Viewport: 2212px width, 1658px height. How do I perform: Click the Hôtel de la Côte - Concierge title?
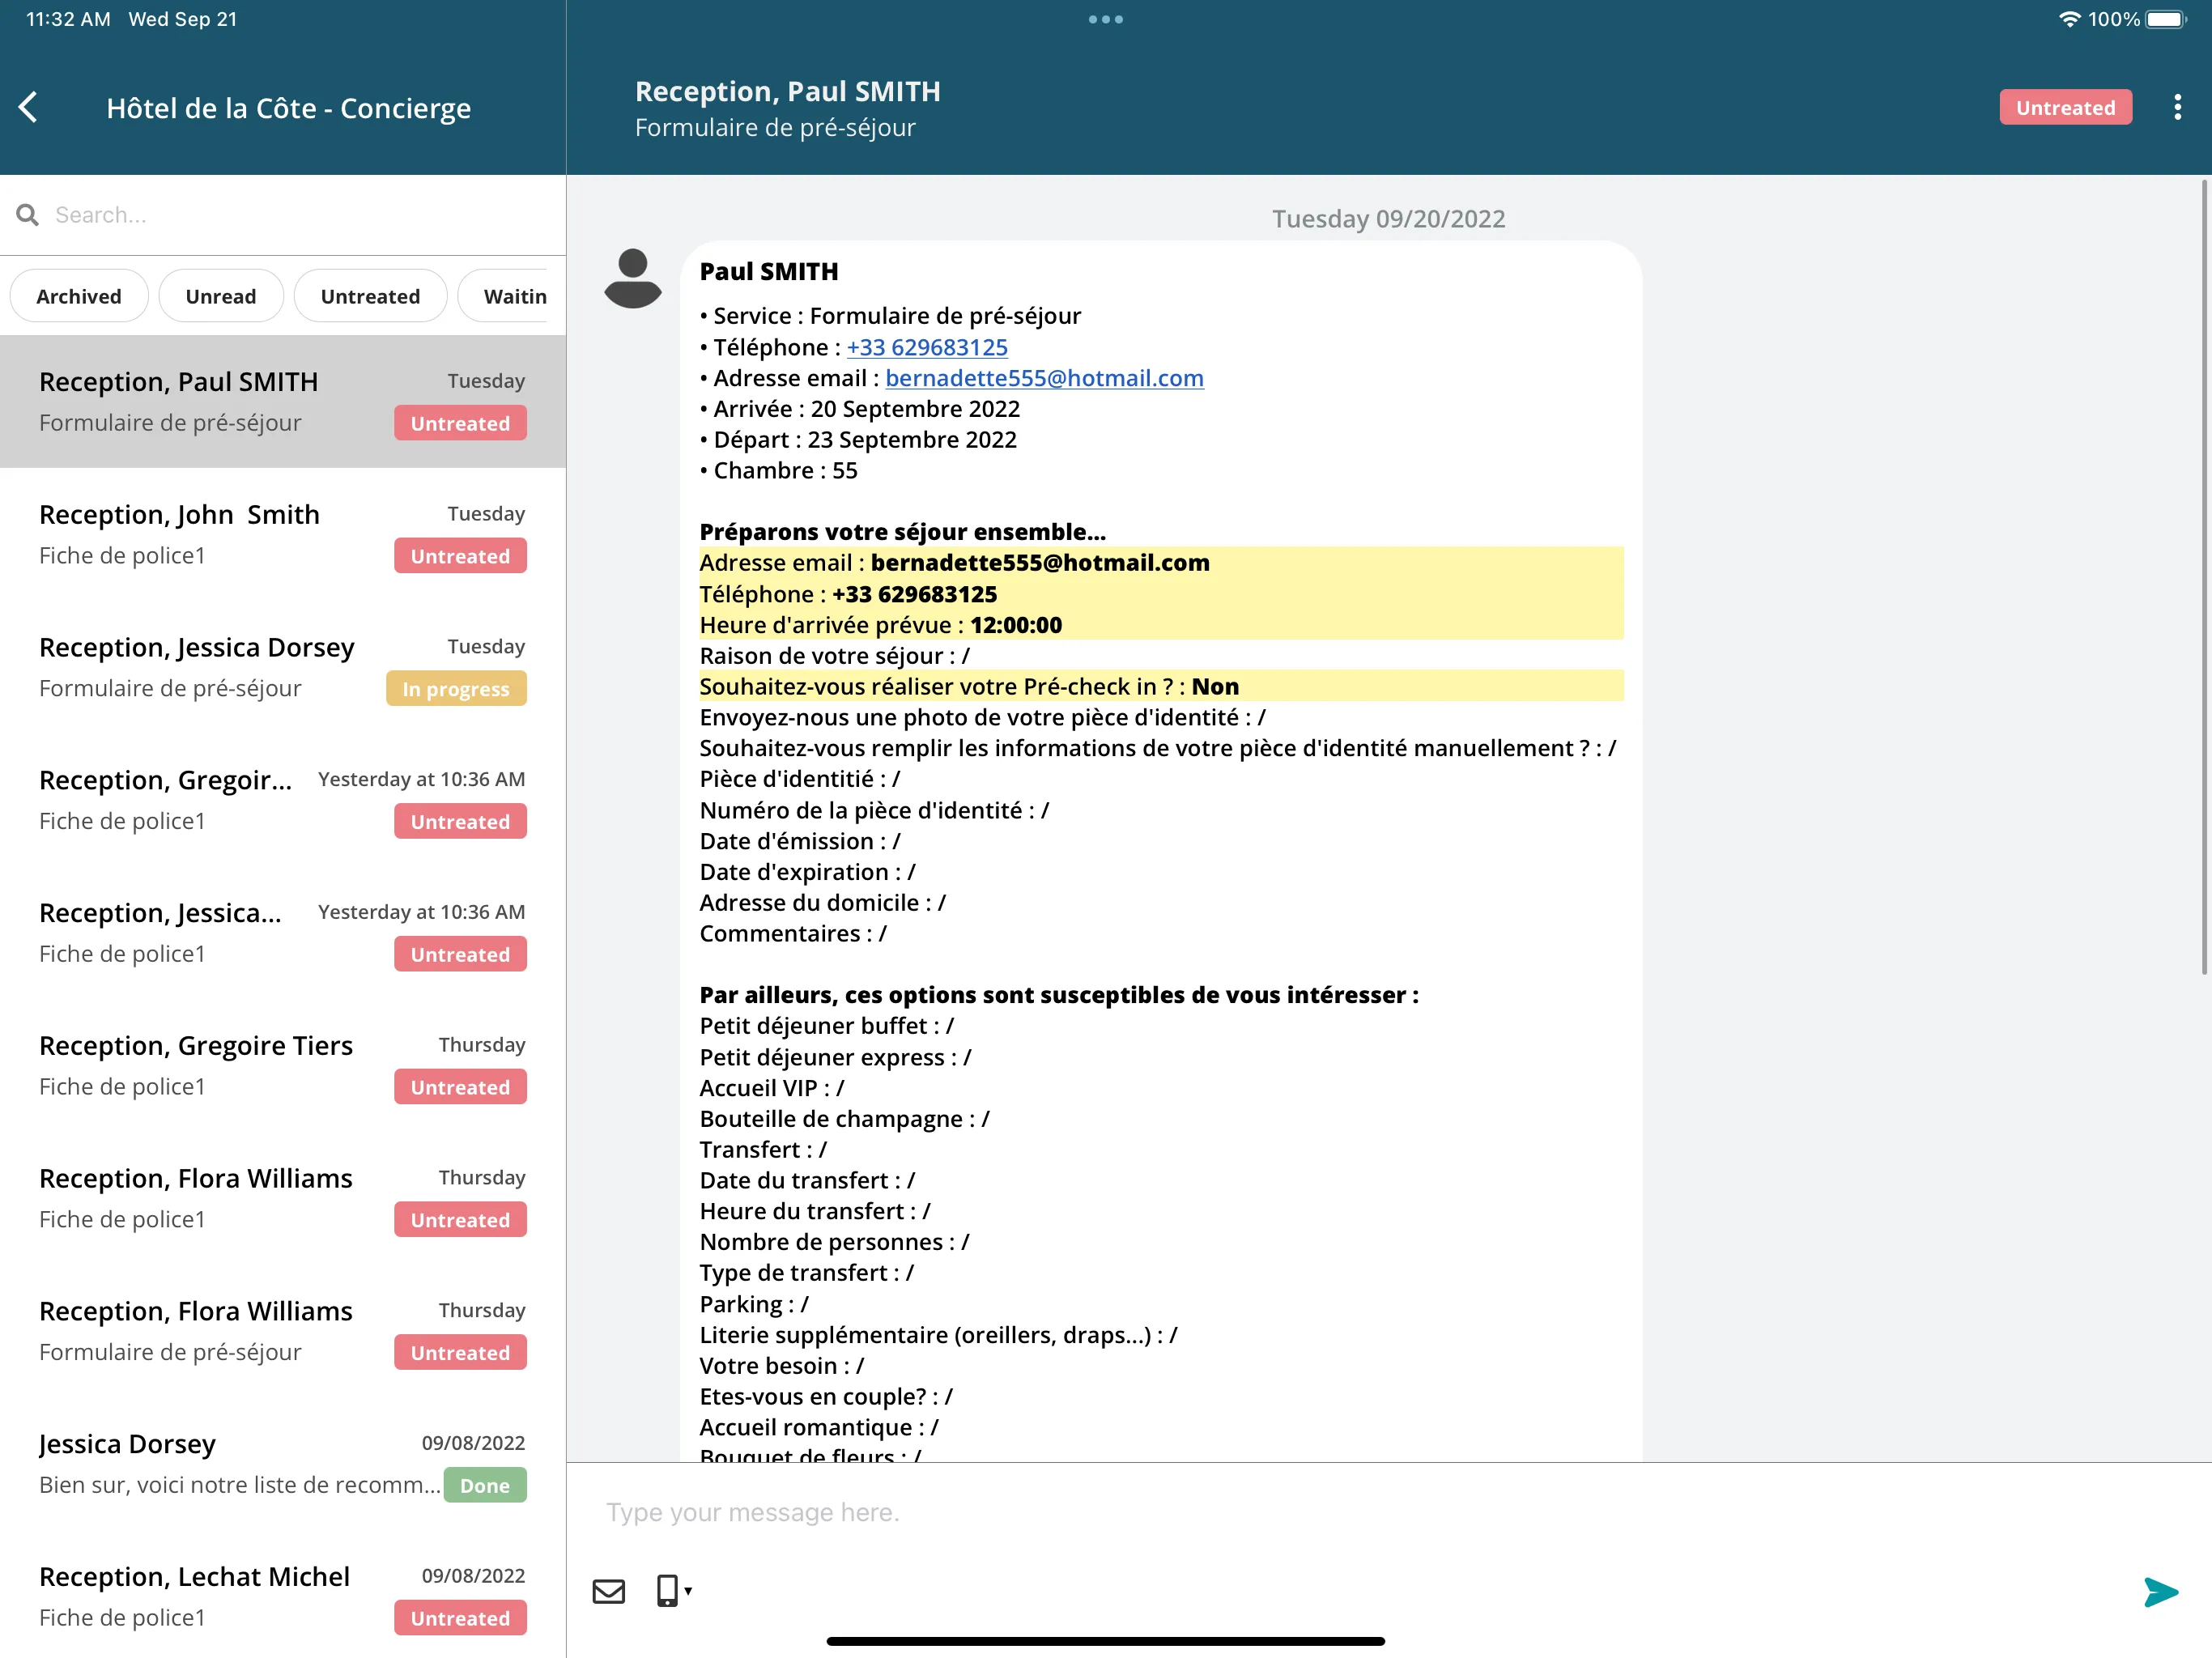(x=288, y=107)
